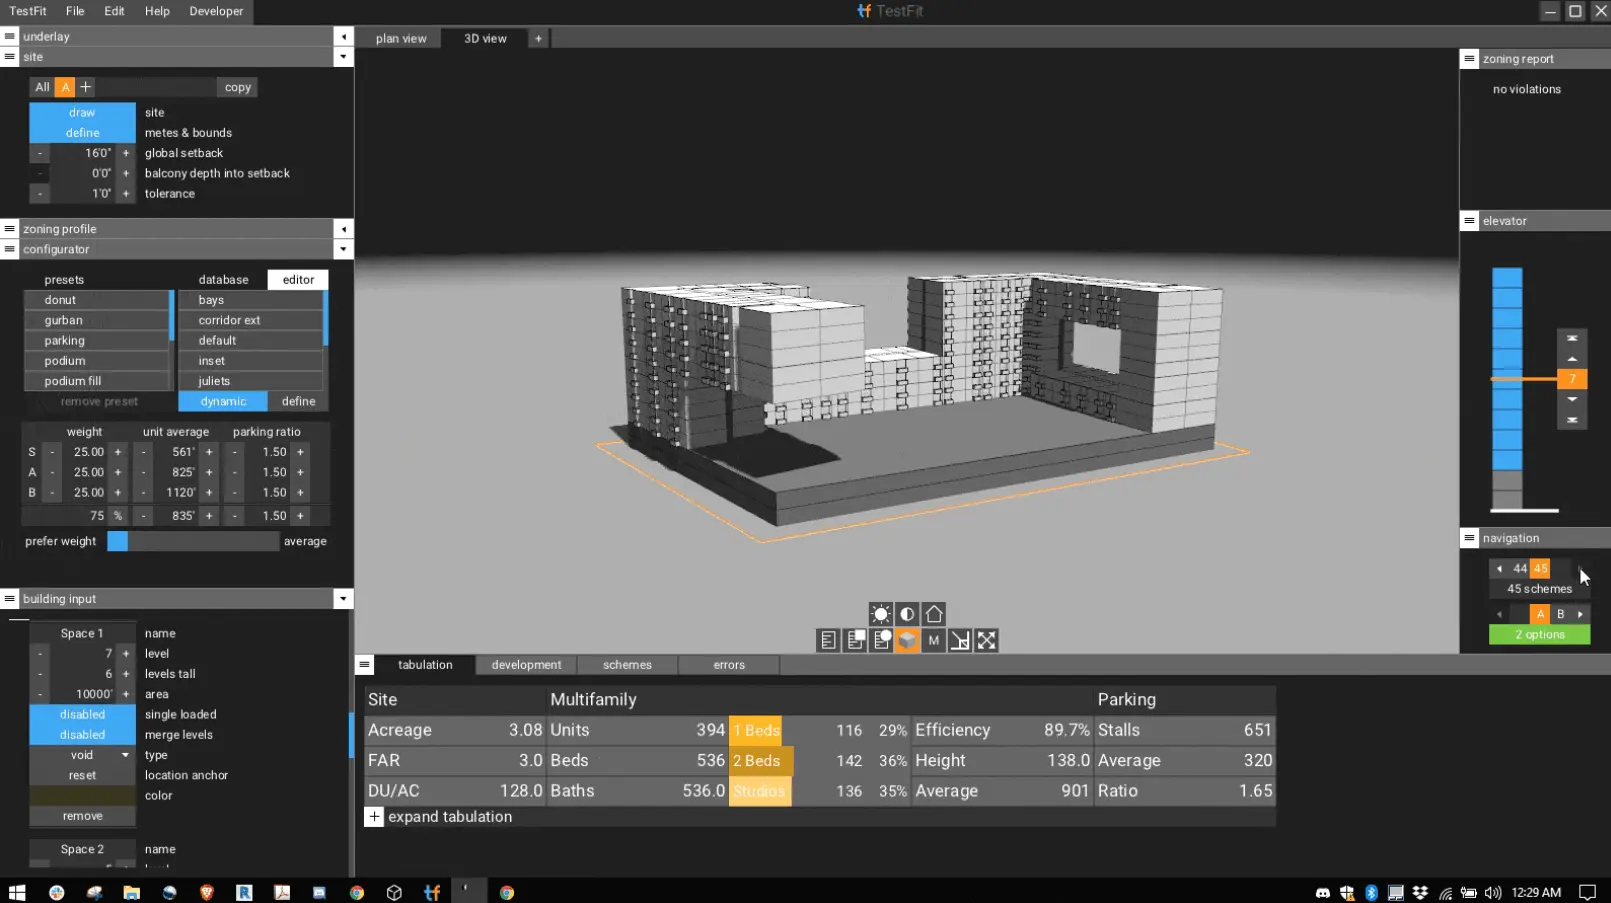The width and height of the screenshot is (1611, 903).
Task: Enable merge levels for Space 1
Action: [x=82, y=734]
